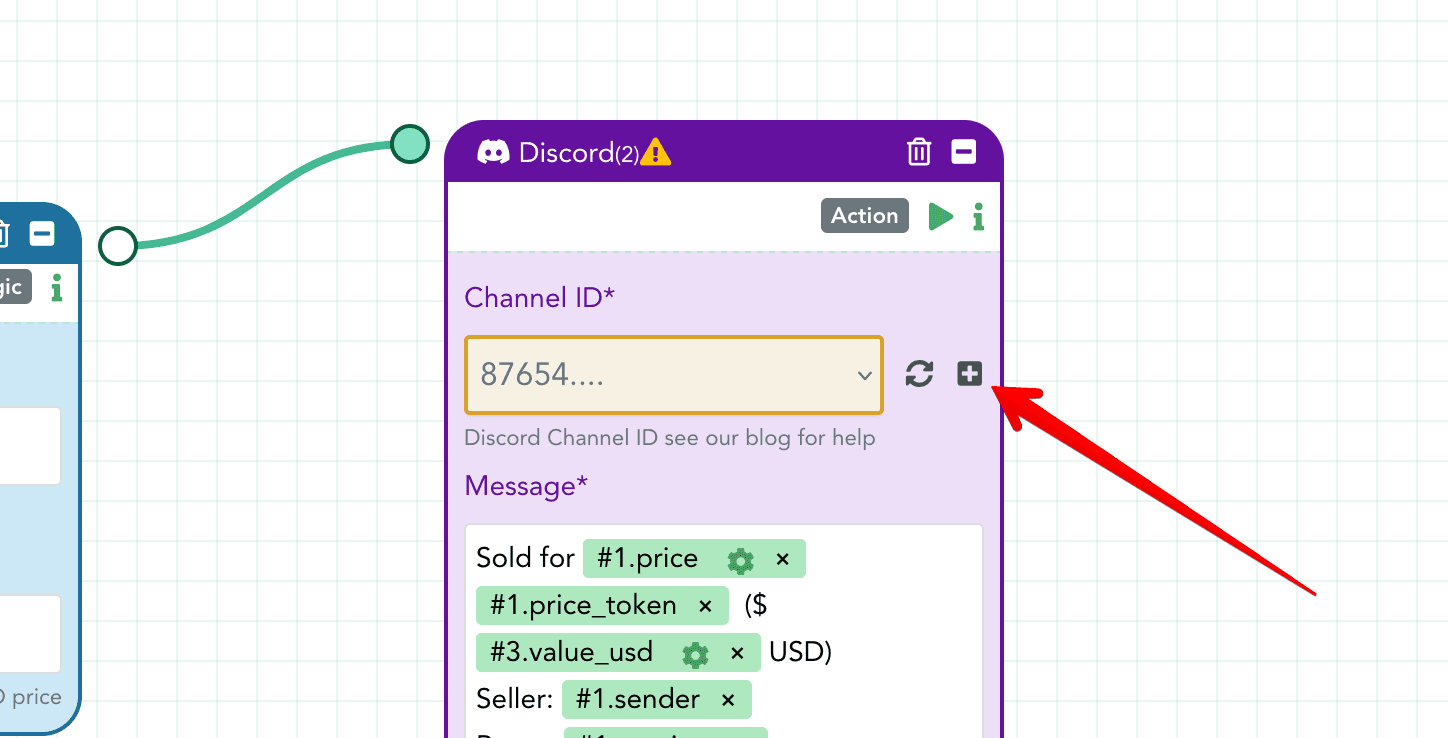
Task: Click the warning triangle on Discord header
Action: click(x=656, y=152)
